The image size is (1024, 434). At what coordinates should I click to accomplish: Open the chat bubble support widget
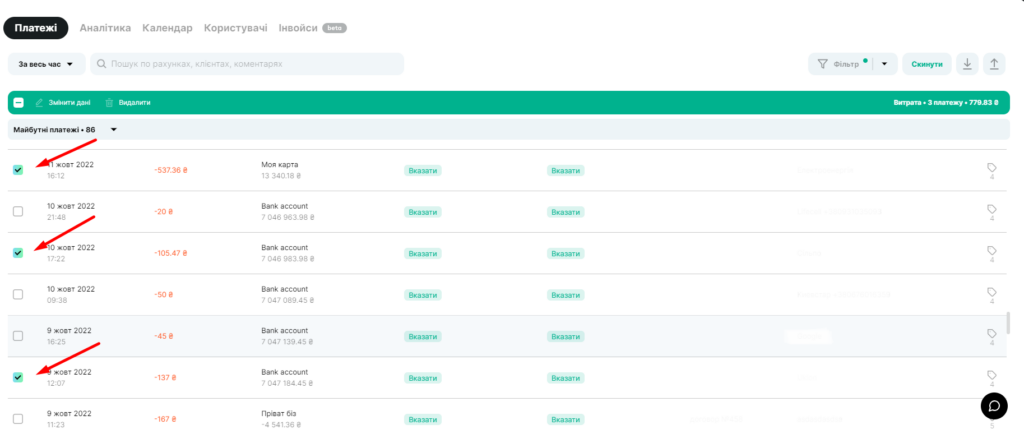(x=994, y=405)
